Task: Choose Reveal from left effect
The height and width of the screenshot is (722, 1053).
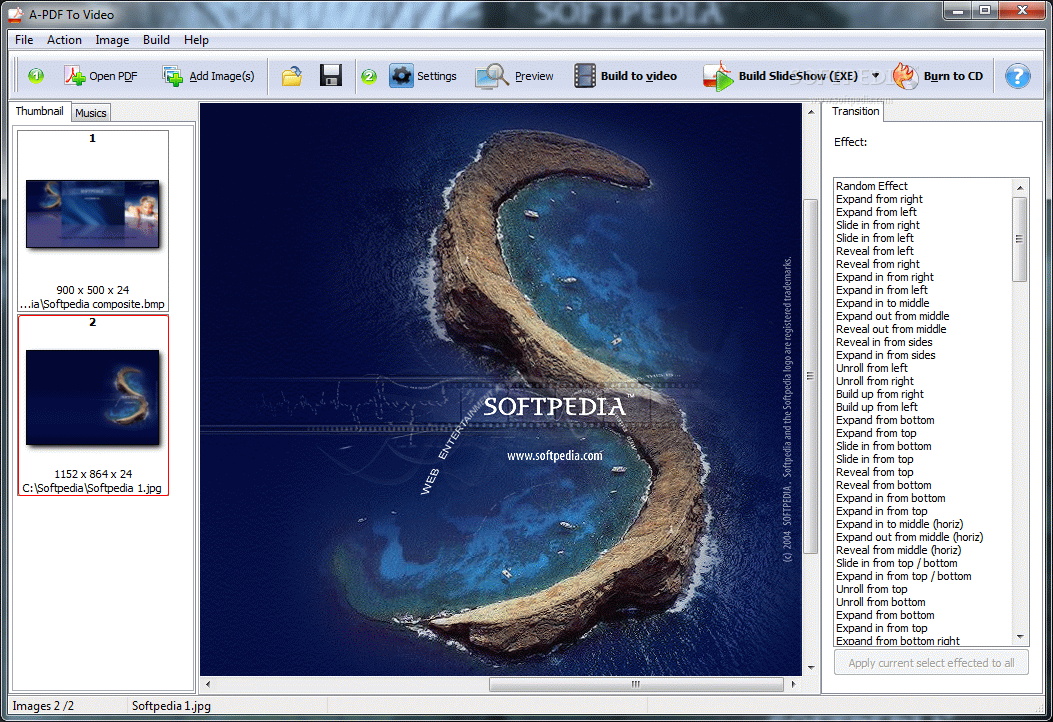Action: coord(874,251)
